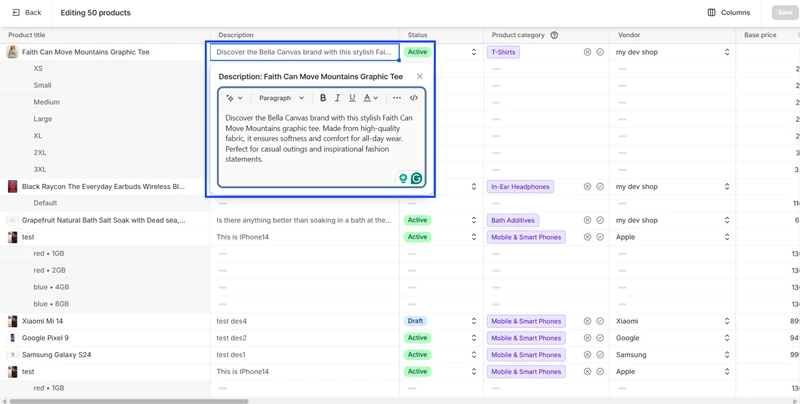The image size is (800, 404).
Task: Click inside the description text area
Action: 321,138
